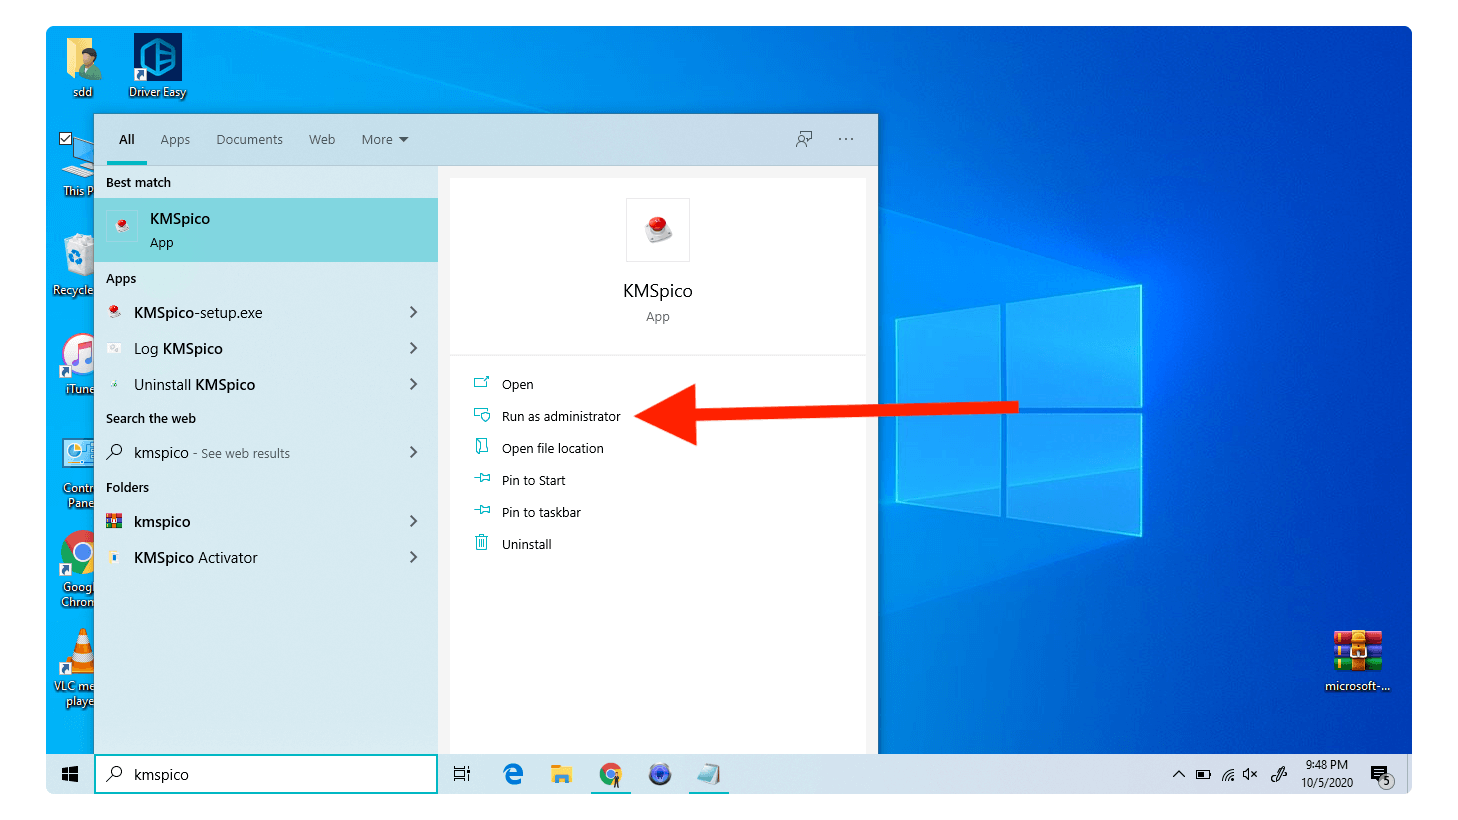1458x820 pixels.
Task: Show hidden system tray icons
Action: (1179, 774)
